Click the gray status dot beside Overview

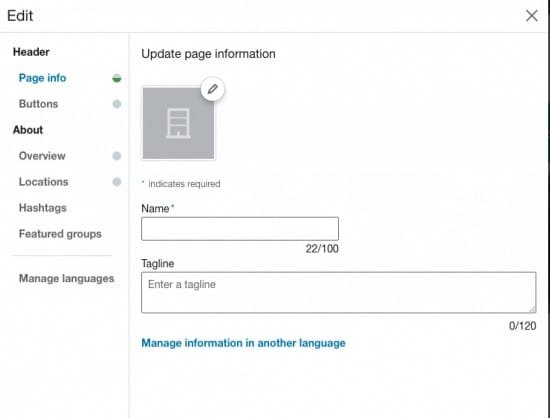(x=117, y=156)
